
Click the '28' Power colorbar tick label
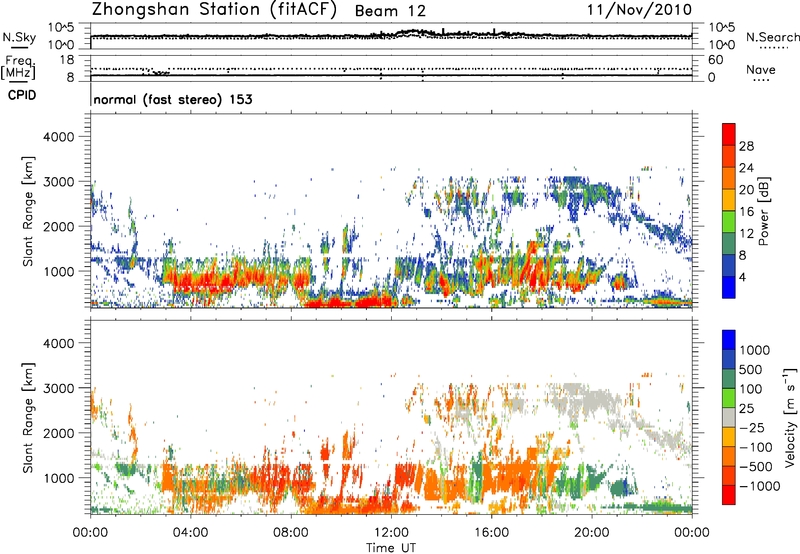(x=746, y=146)
